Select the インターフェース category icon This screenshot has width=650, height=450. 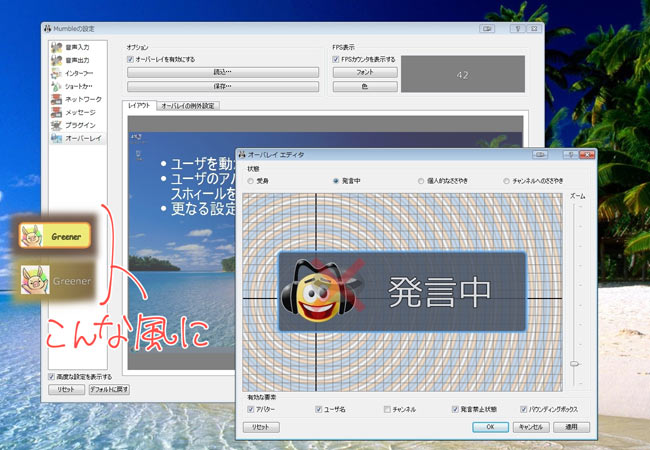pyautogui.click(x=58, y=73)
